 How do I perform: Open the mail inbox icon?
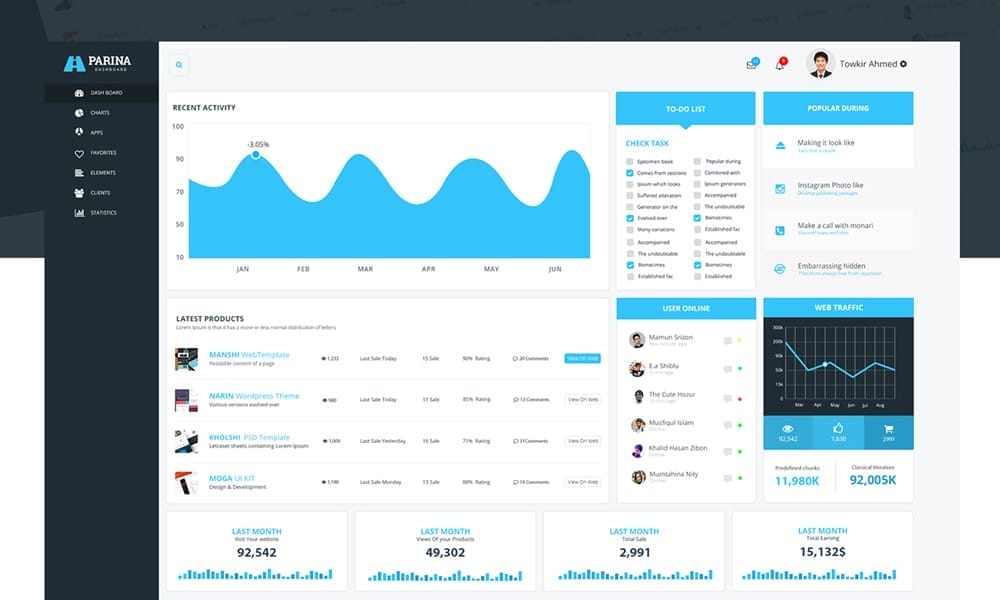(751, 65)
